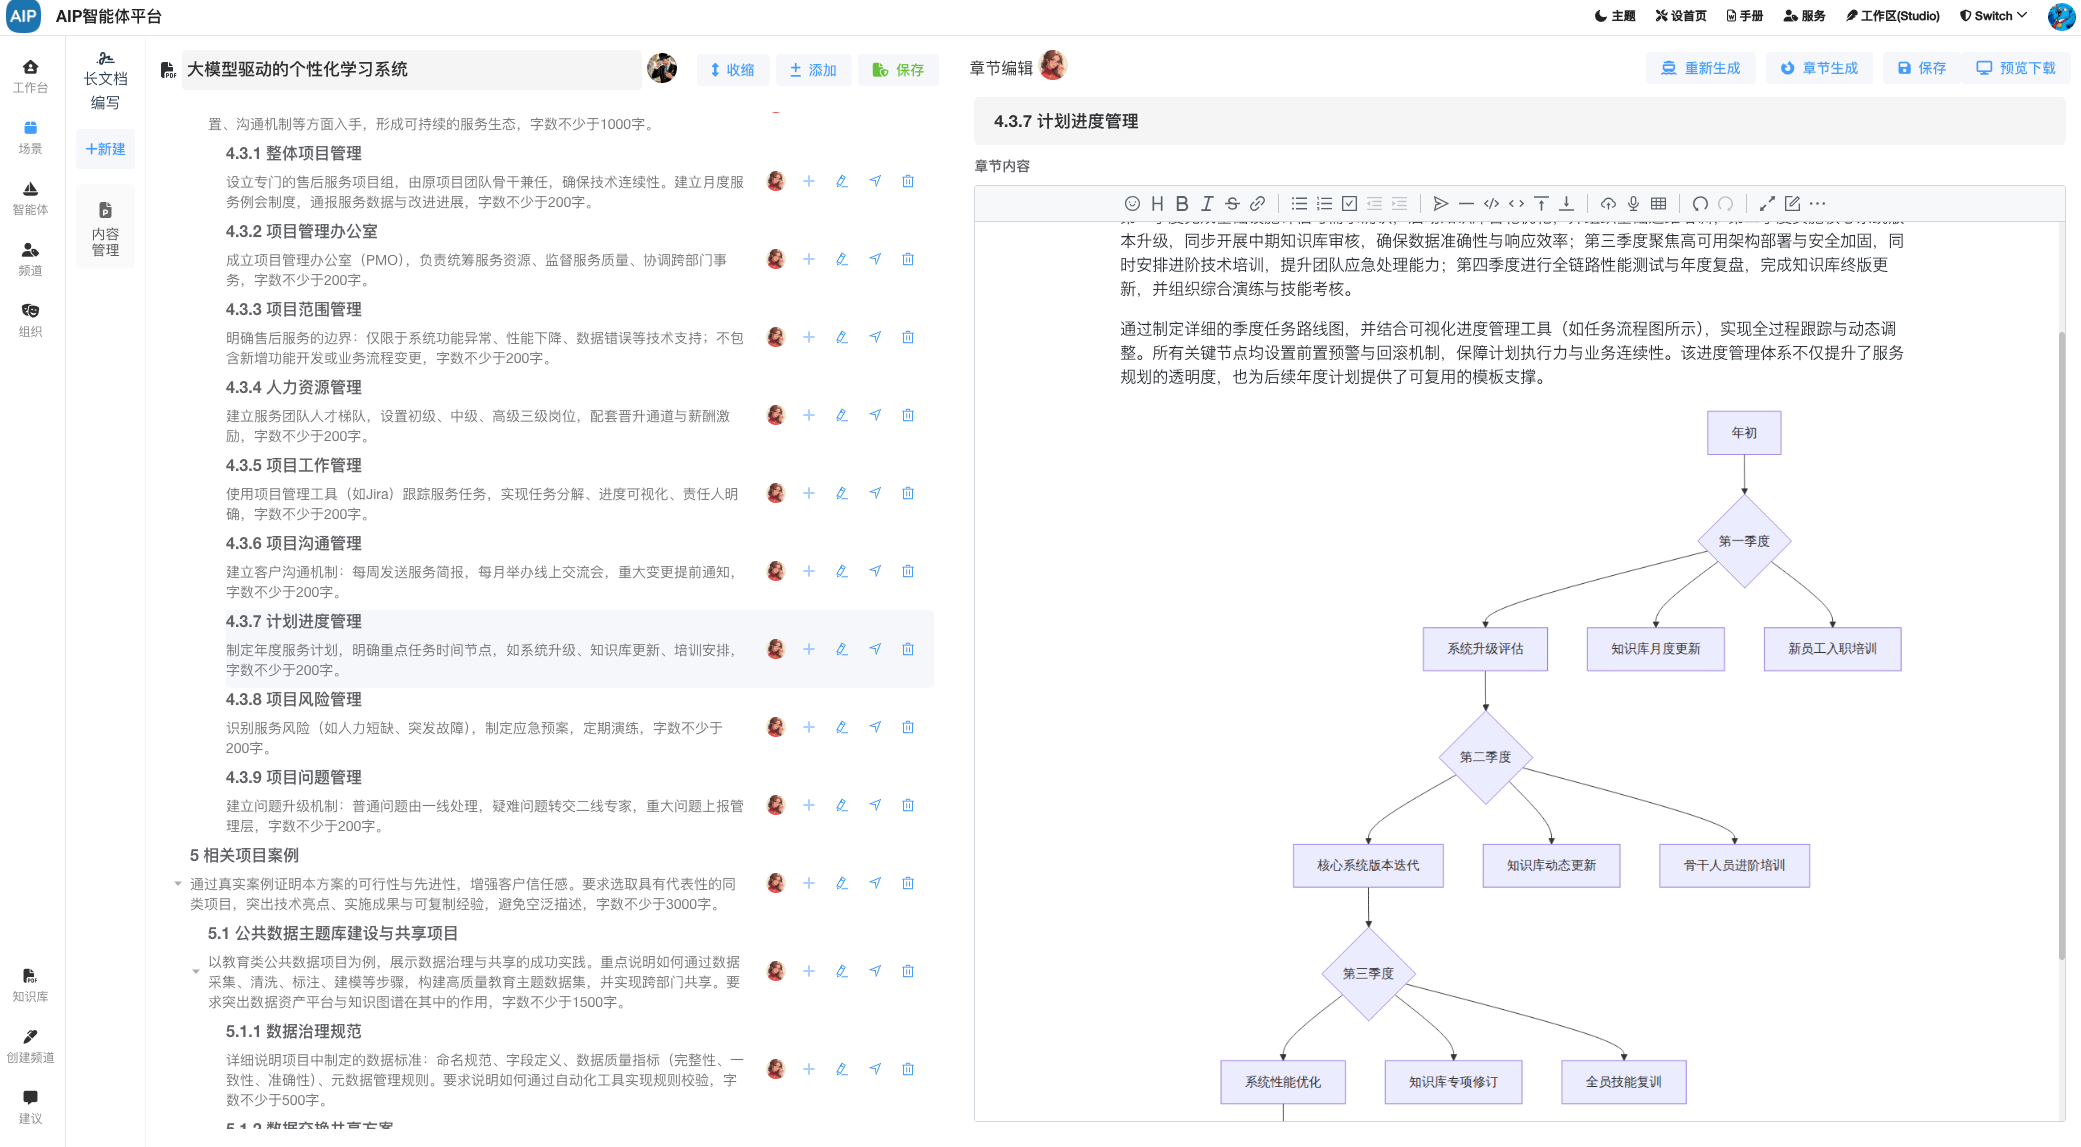Click the microphone voice input icon
Screen dimensions: 2081x1147
coord(1633,203)
